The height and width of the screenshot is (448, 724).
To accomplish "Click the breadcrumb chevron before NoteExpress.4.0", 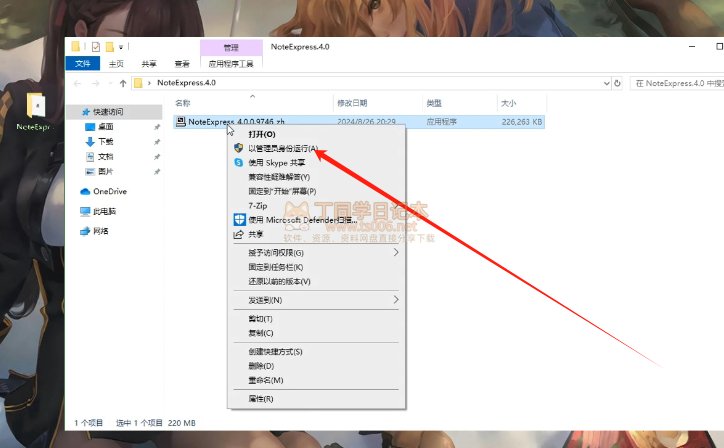I will 149,83.
